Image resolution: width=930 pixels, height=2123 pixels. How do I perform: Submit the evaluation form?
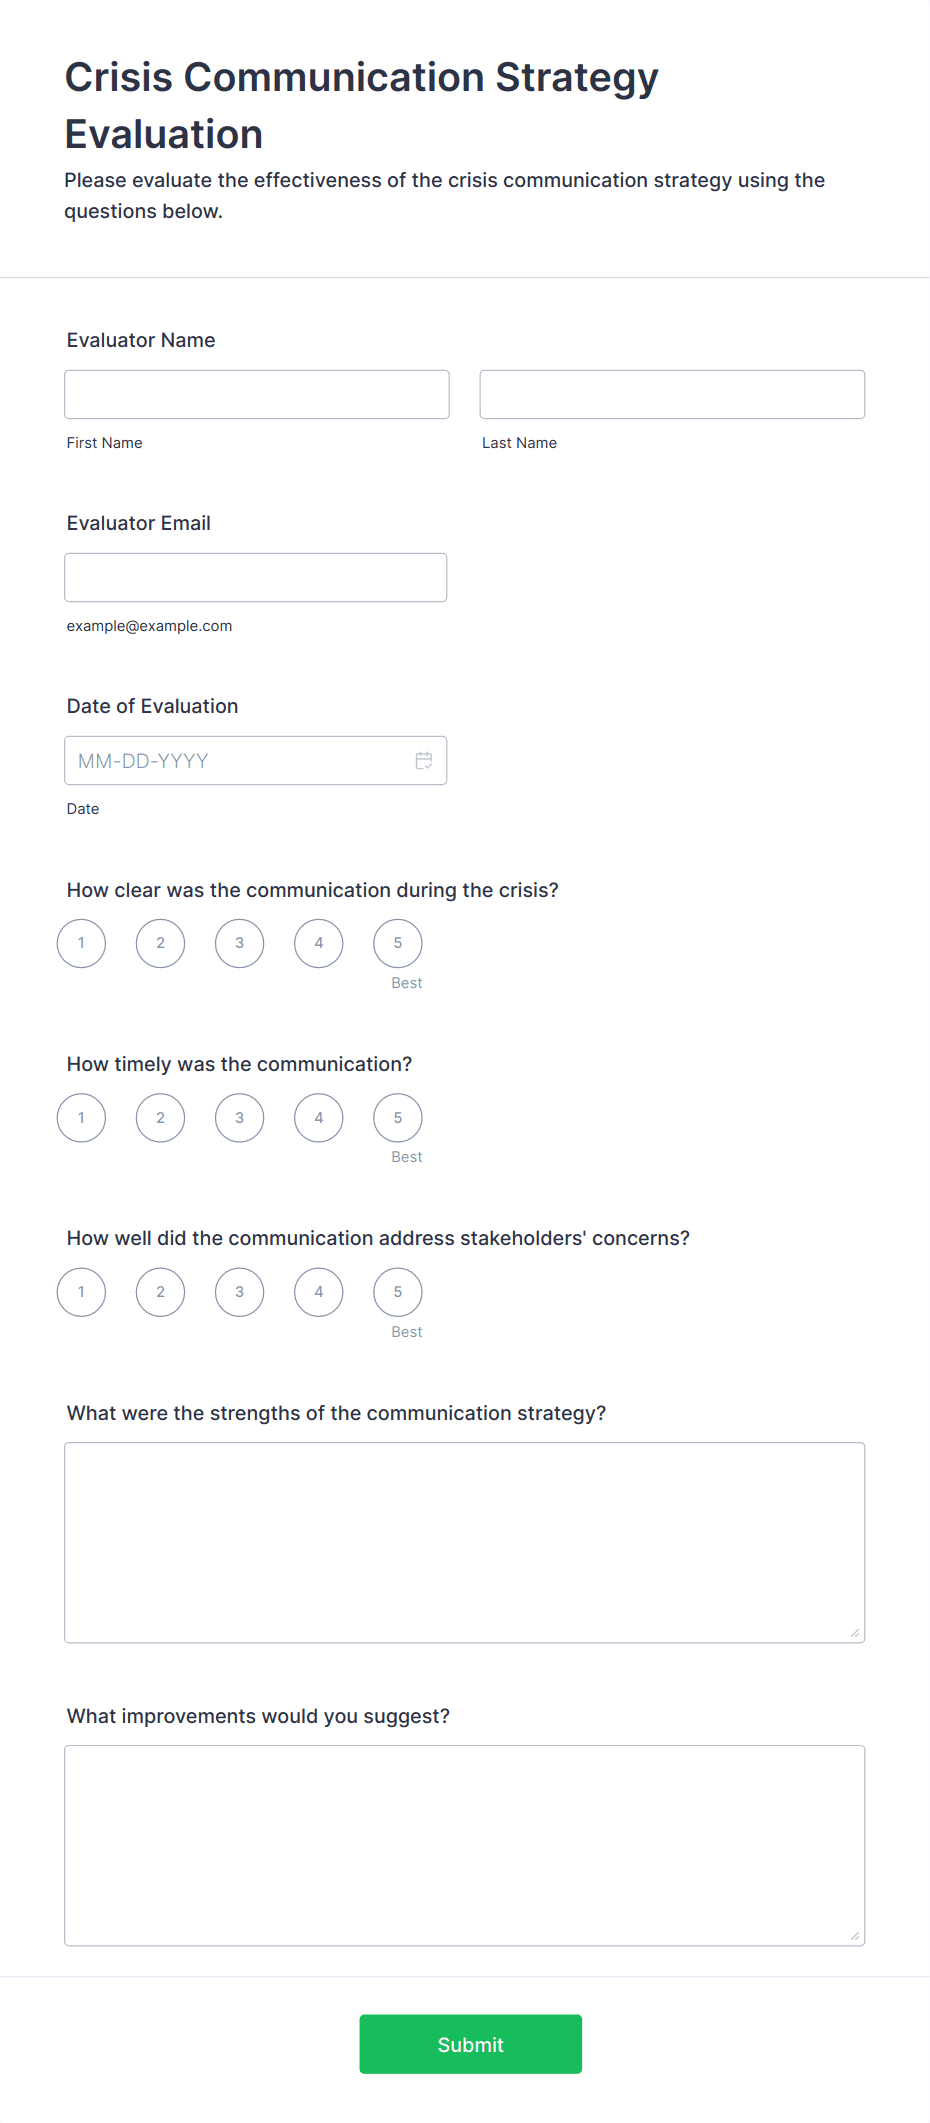471,2044
